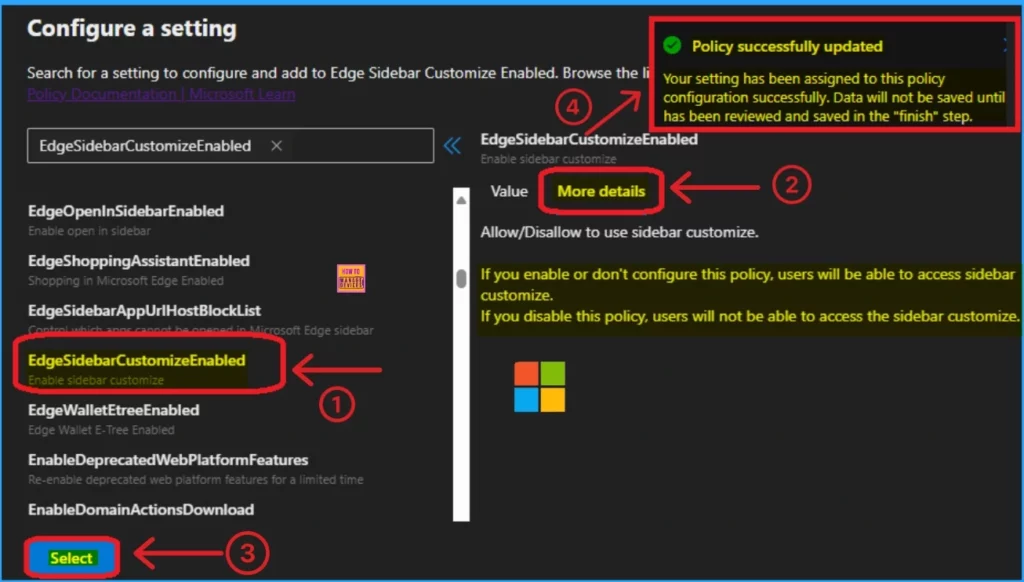Collapse panel with double chevron icon

pos(452,146)
